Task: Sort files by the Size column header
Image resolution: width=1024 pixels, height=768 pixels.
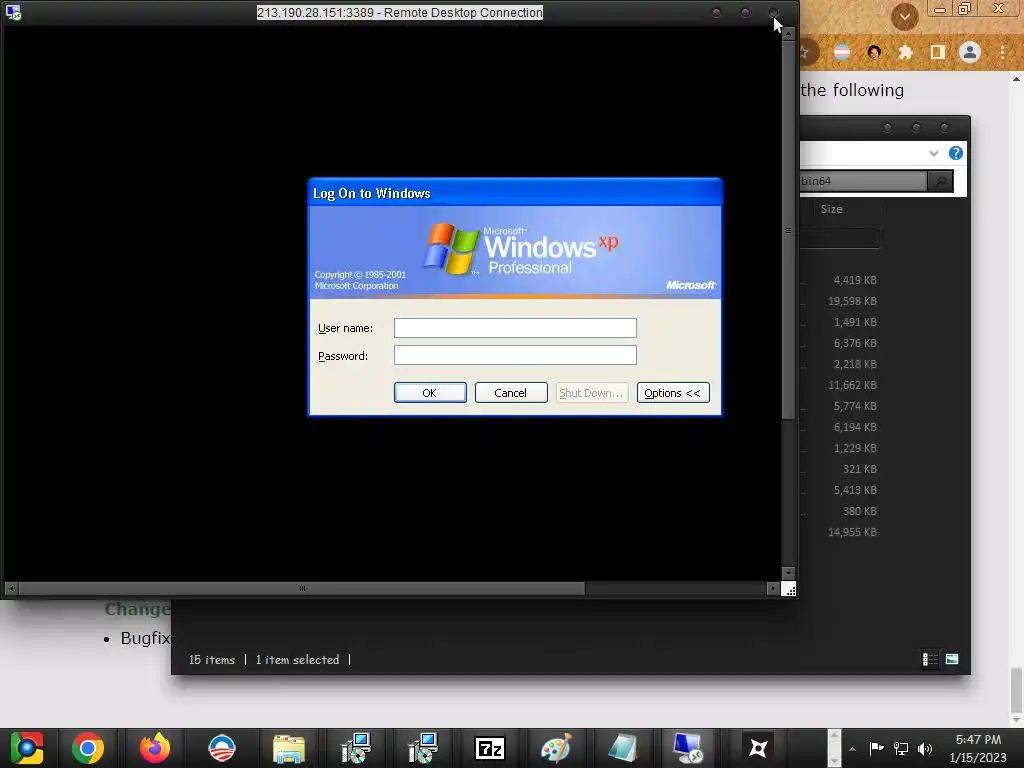Action: (x=831, y=209)
